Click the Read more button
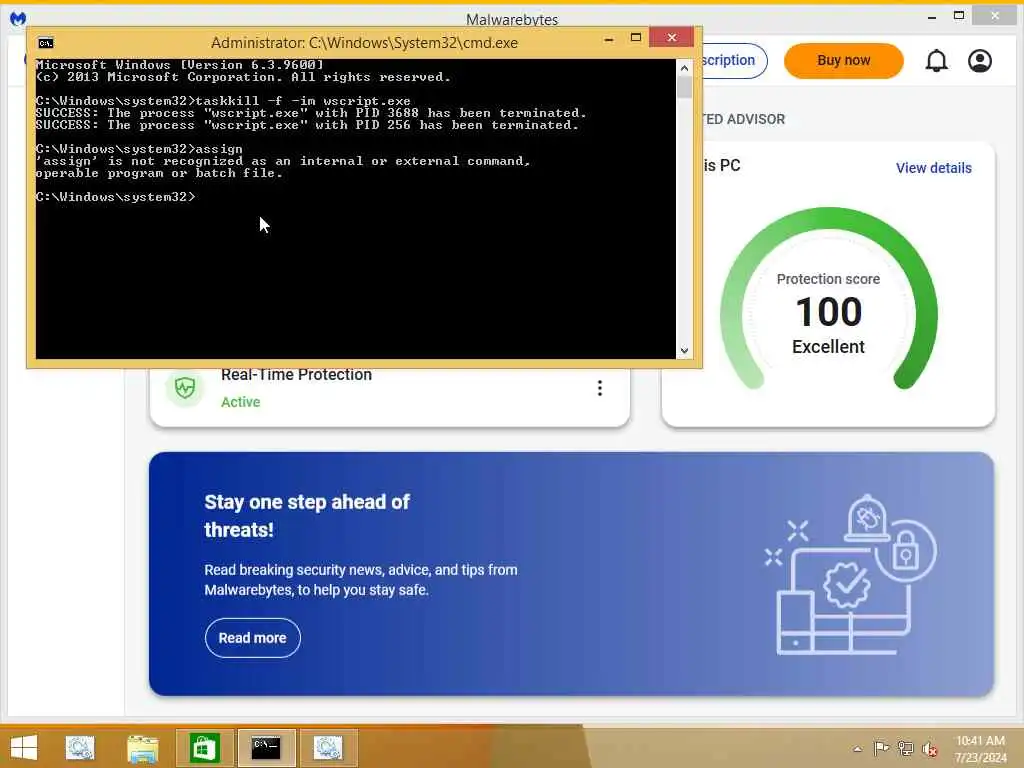Image resolution: width=1024 pixels, height=768 pixels. coord(253,637)
